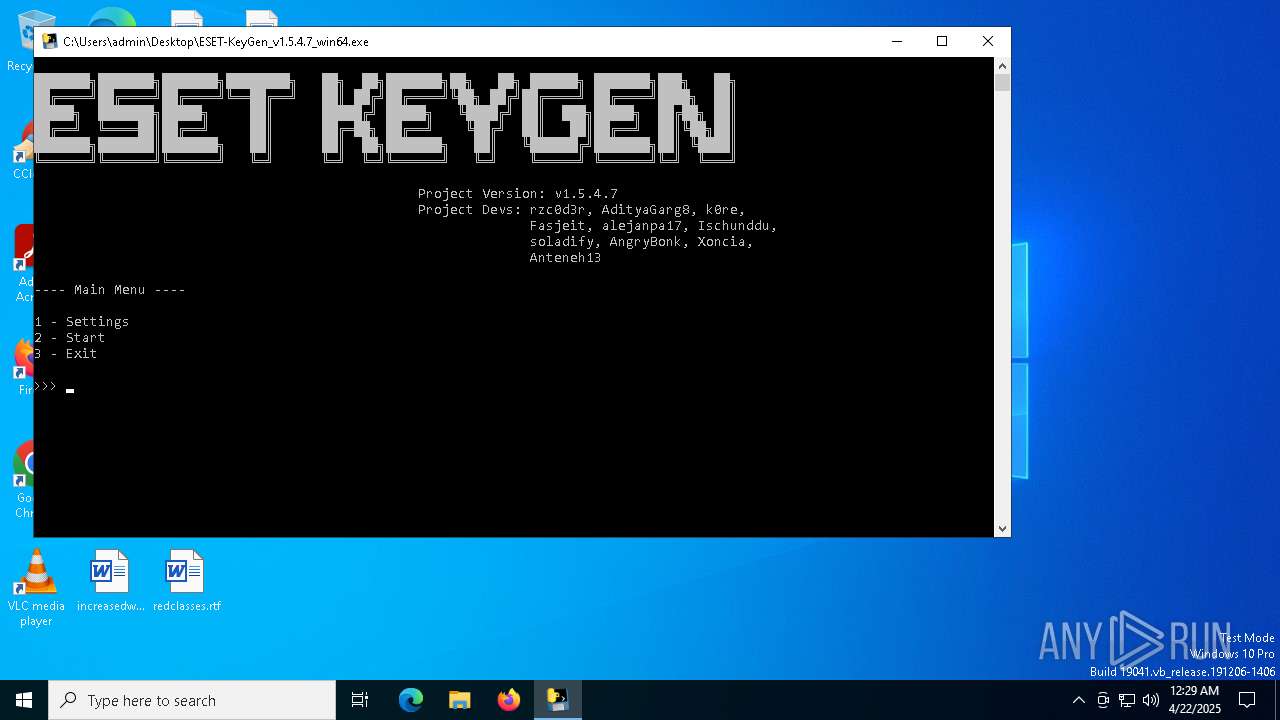Click the console scrollbar up arrow
Viewport: 1280px width, 720px height.
pyautogui.click(x=1002, y=65)
